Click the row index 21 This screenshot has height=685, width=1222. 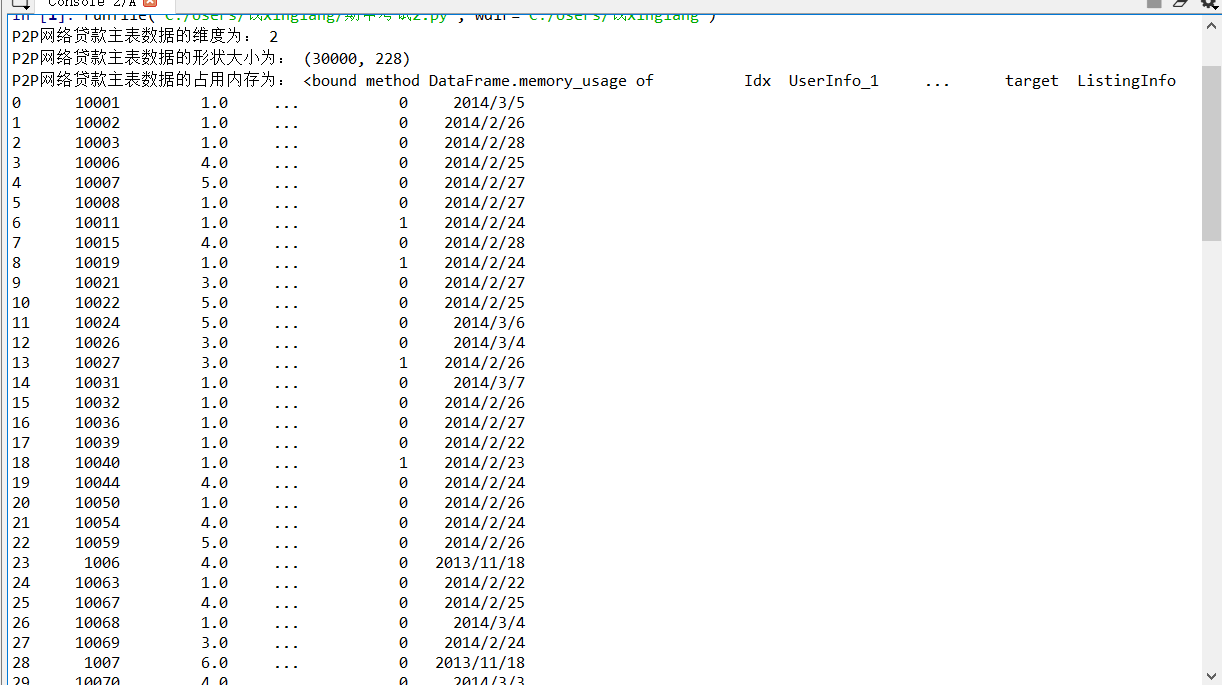[21, 522]
